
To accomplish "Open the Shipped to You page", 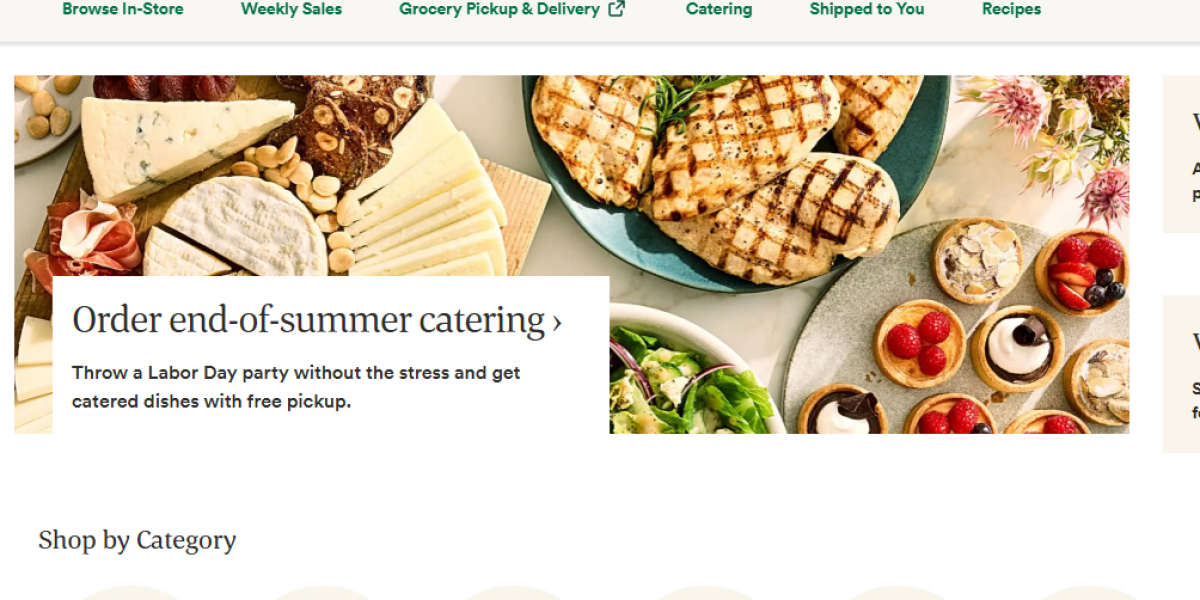I will coord(867,10).
